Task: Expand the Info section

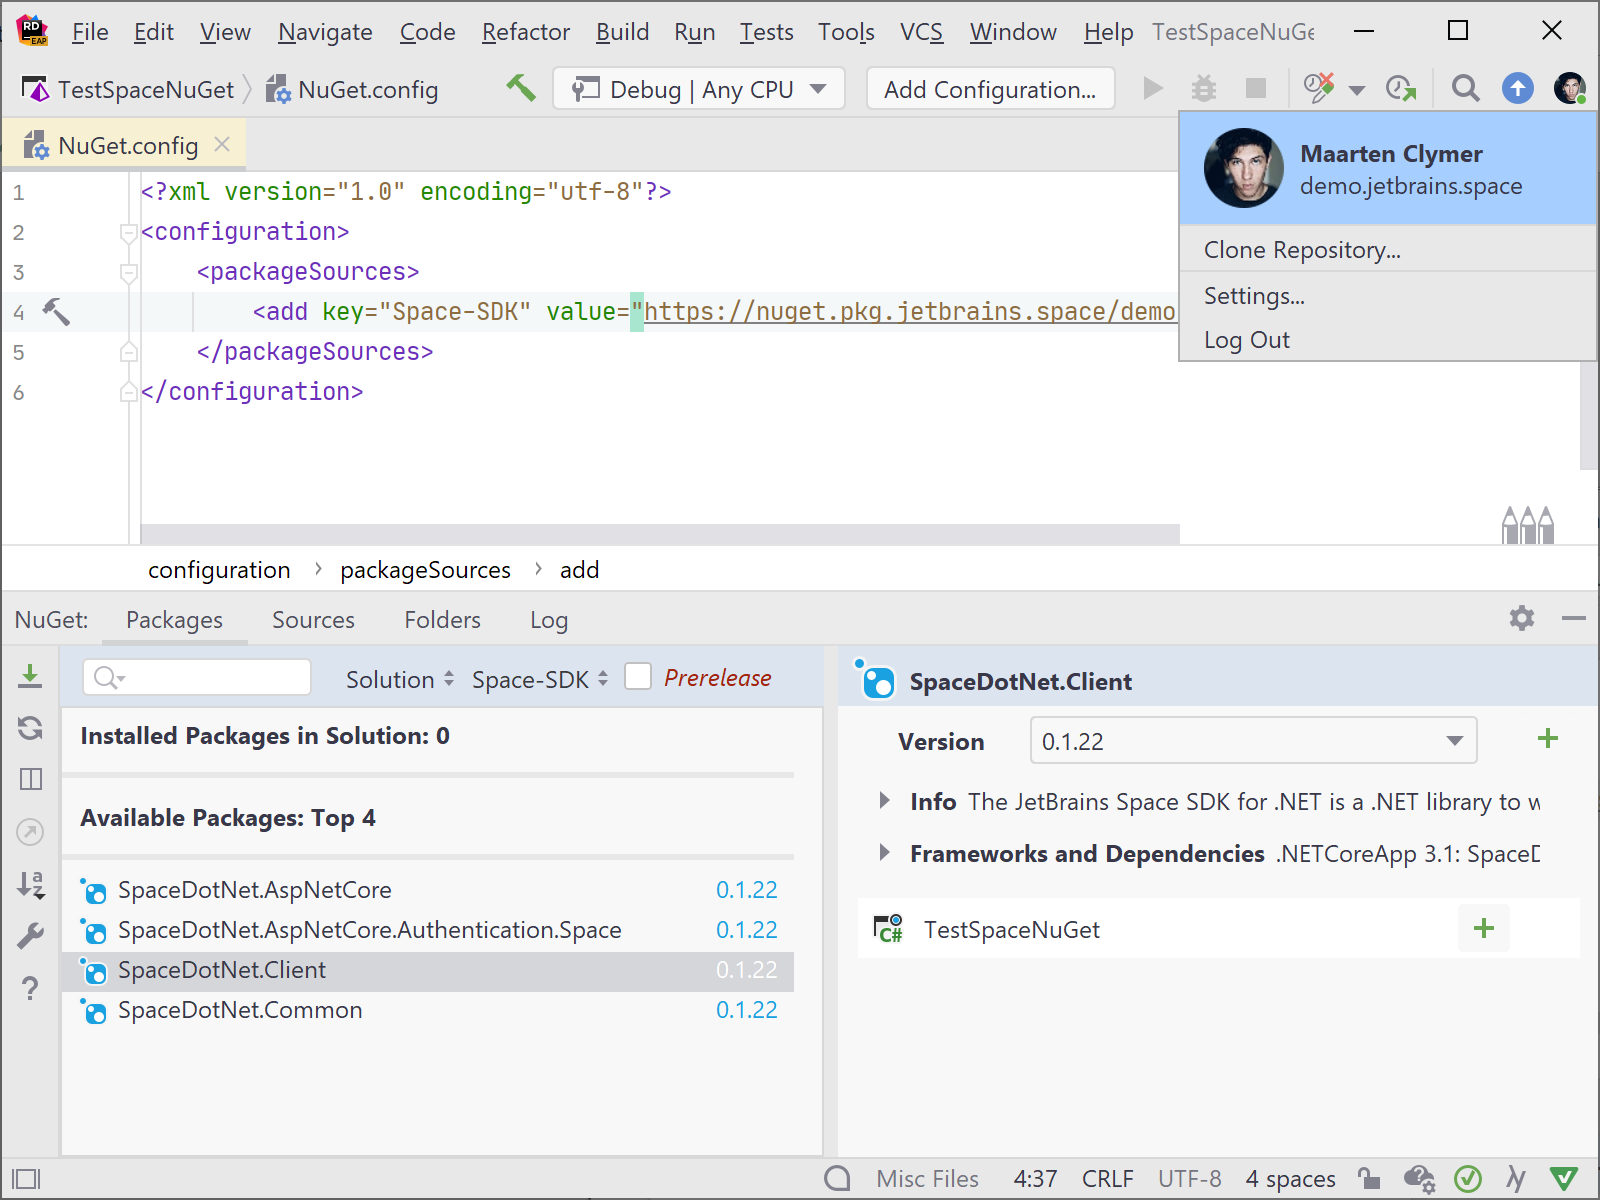Action: click(x=884, y=801)
